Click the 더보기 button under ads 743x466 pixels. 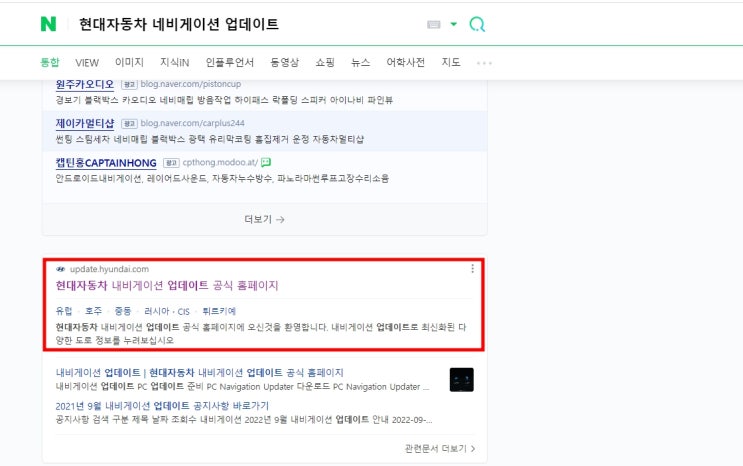click(x=264, y=219)
